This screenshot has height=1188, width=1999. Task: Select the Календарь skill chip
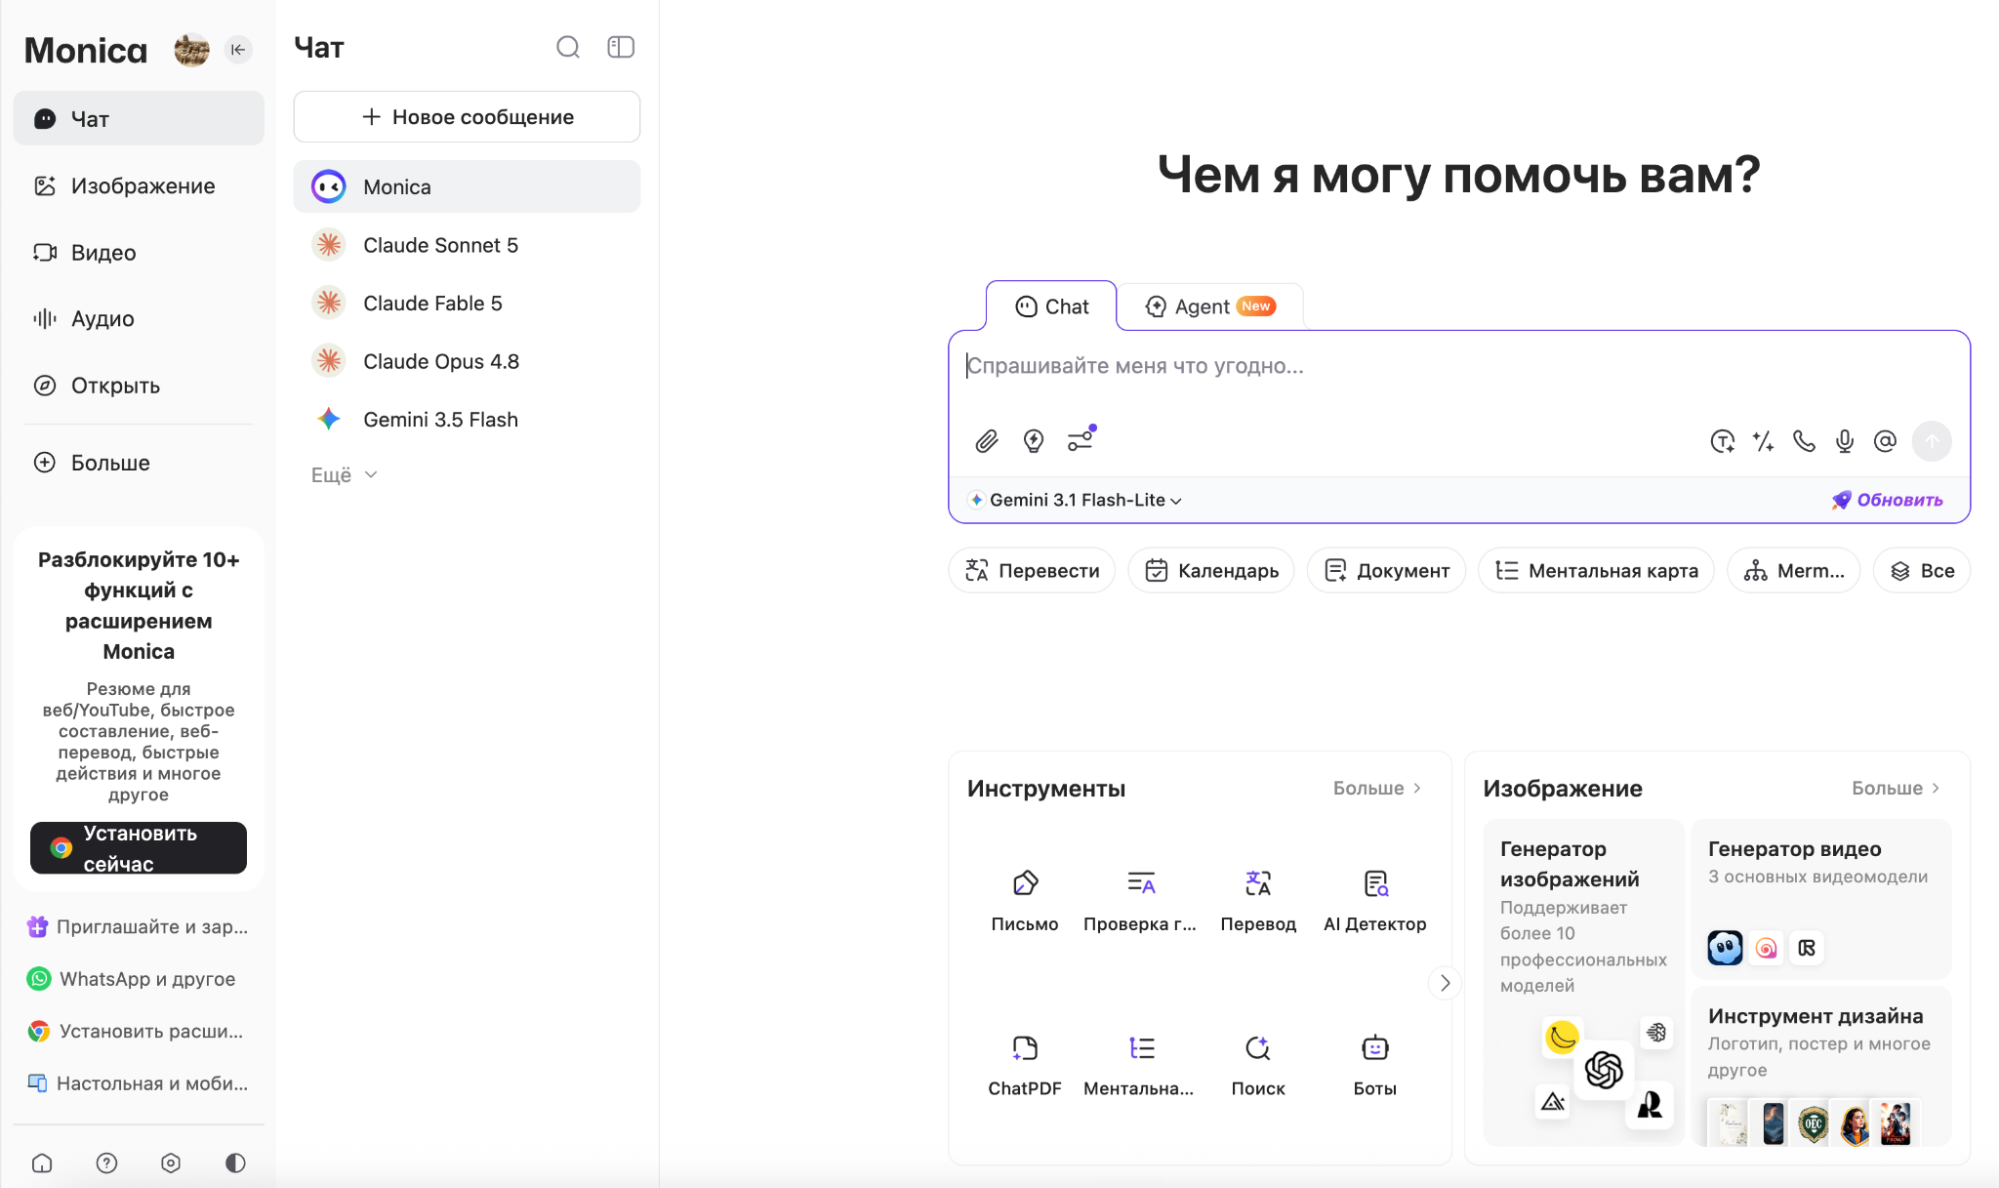click(1211, 571)
